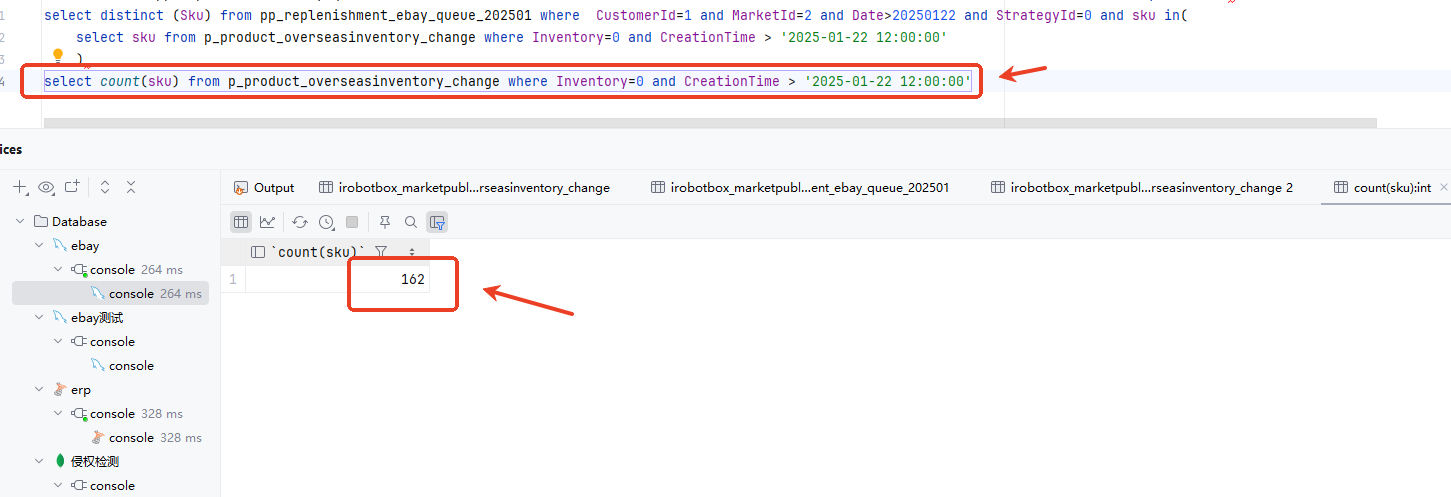Open the services view options eye icon
The height and width of the screenshot is (497, 1451).
click(x=46, y=187)
